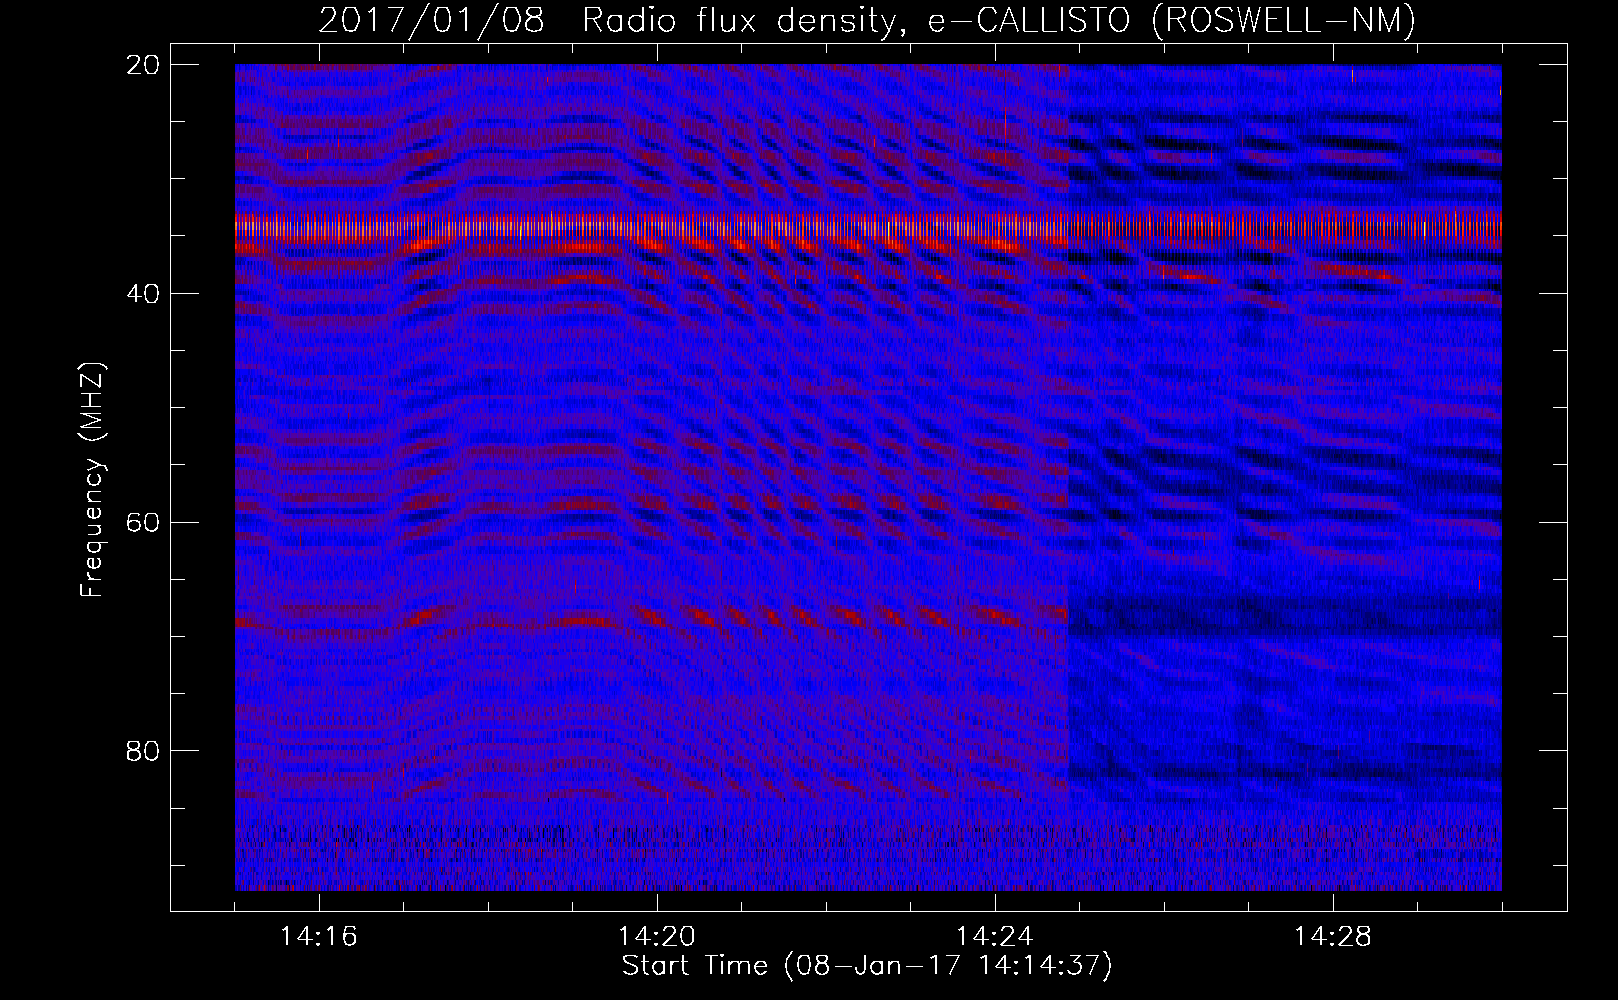Click the 80 frequency tick label

[x=143, y=751]
